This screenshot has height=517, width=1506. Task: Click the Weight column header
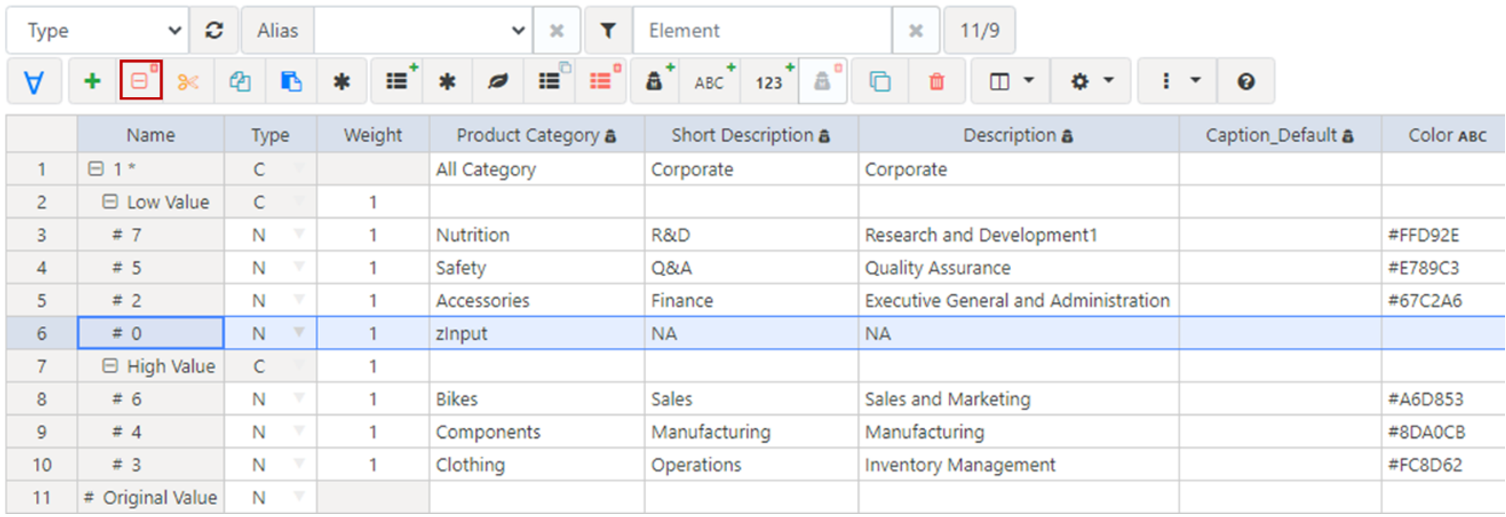pos(373,135)
